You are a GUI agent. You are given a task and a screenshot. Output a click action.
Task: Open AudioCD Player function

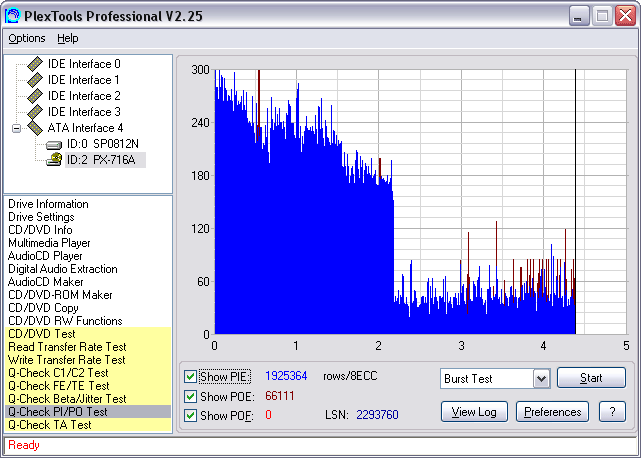(x=45, y=256)
